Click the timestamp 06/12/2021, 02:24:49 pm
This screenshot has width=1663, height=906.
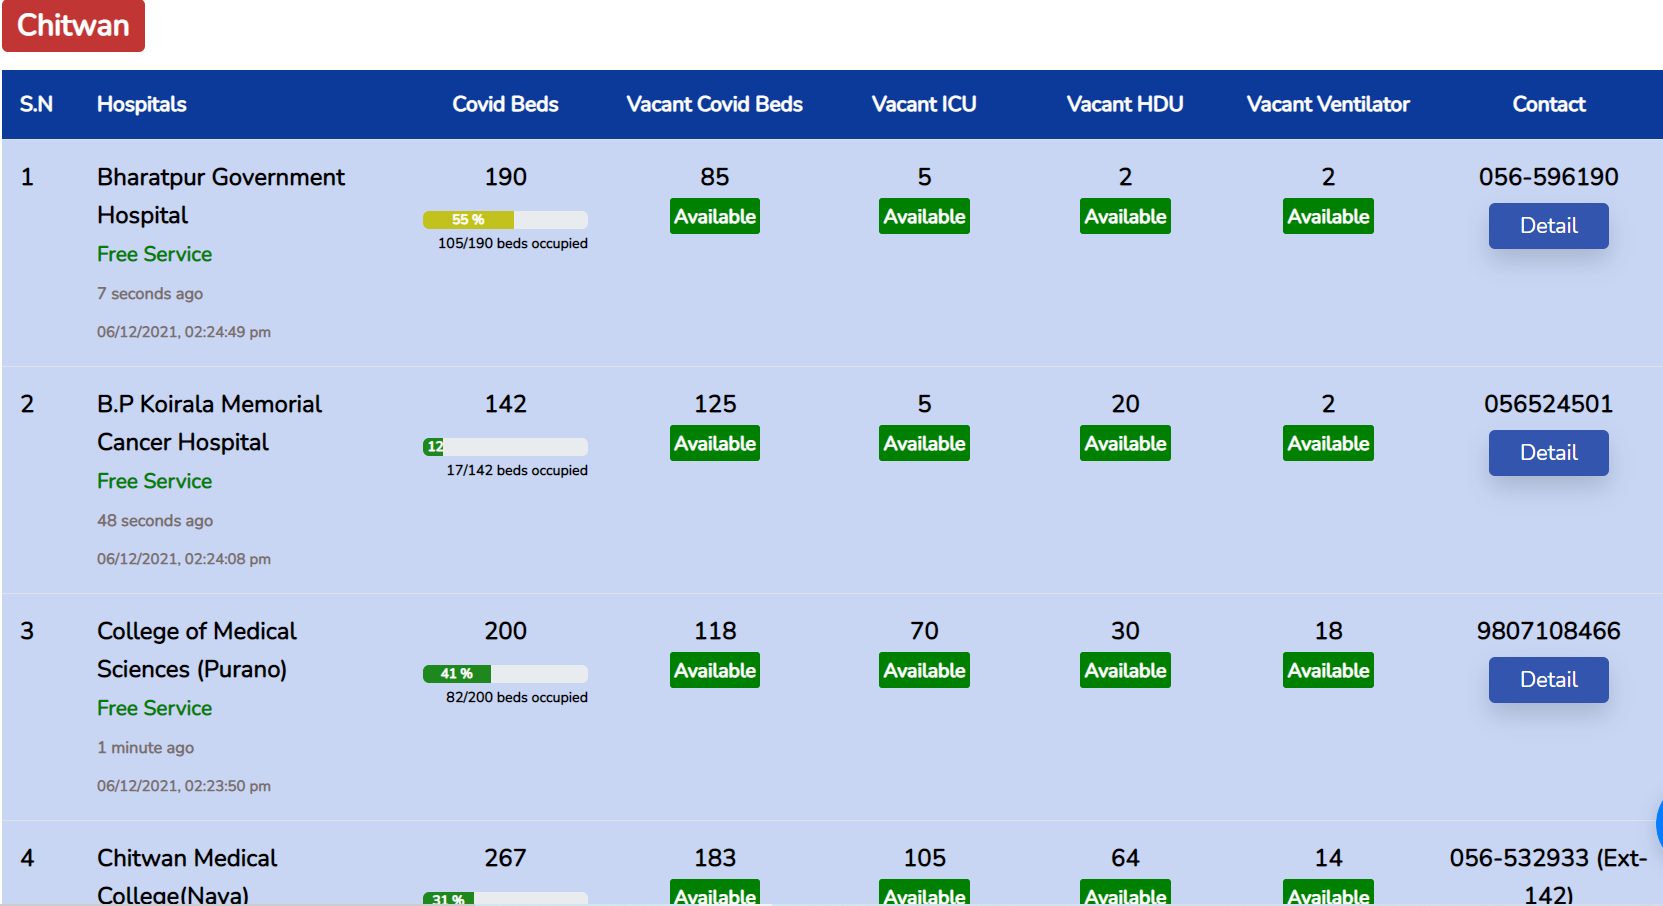(184, 332)
